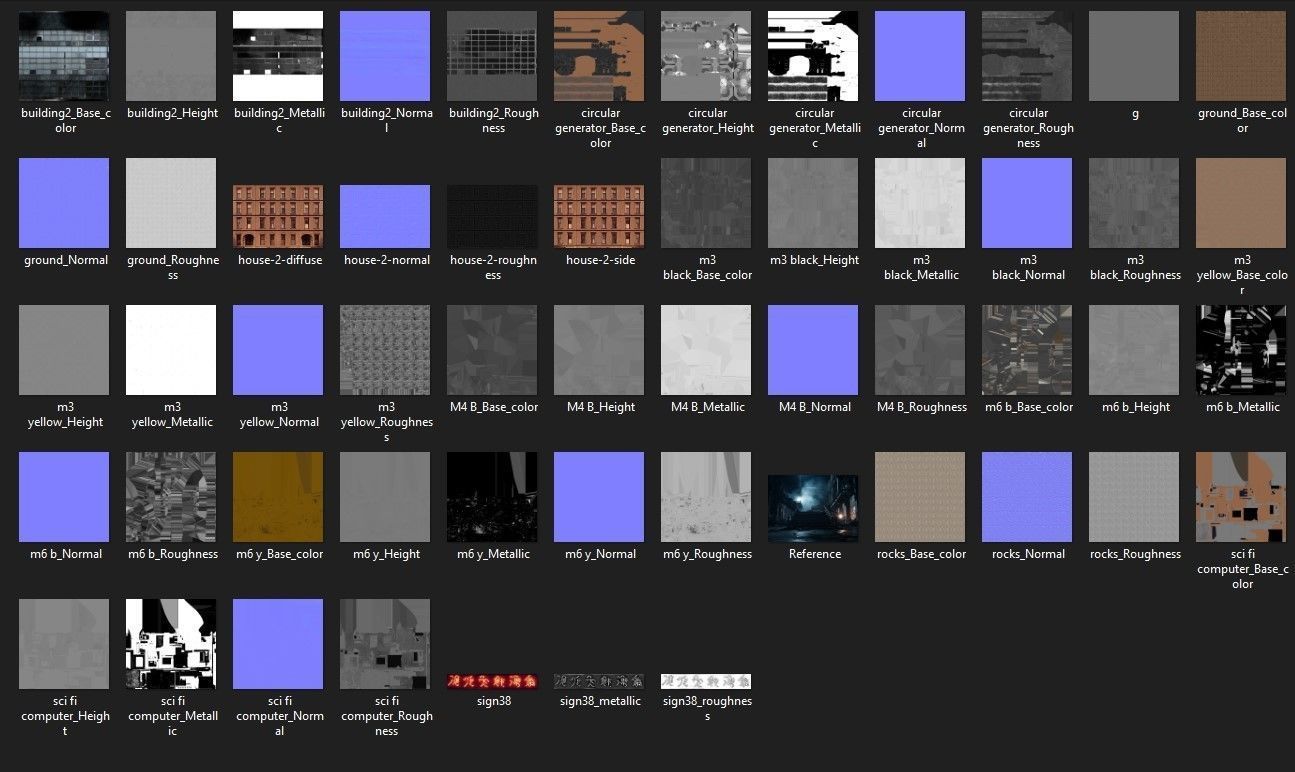Pick the circular generator_Normal thumbnail

920,56
